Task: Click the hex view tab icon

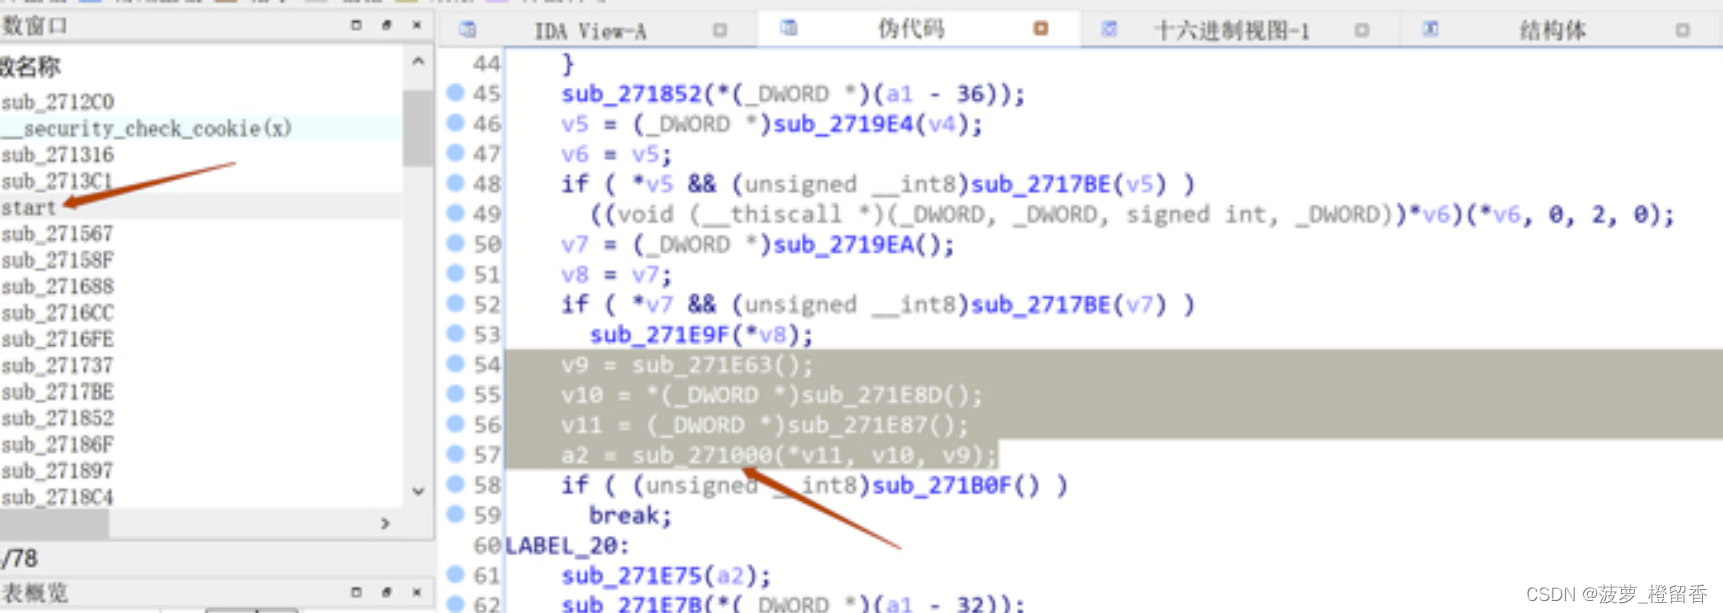Action: coord(1109,29)
